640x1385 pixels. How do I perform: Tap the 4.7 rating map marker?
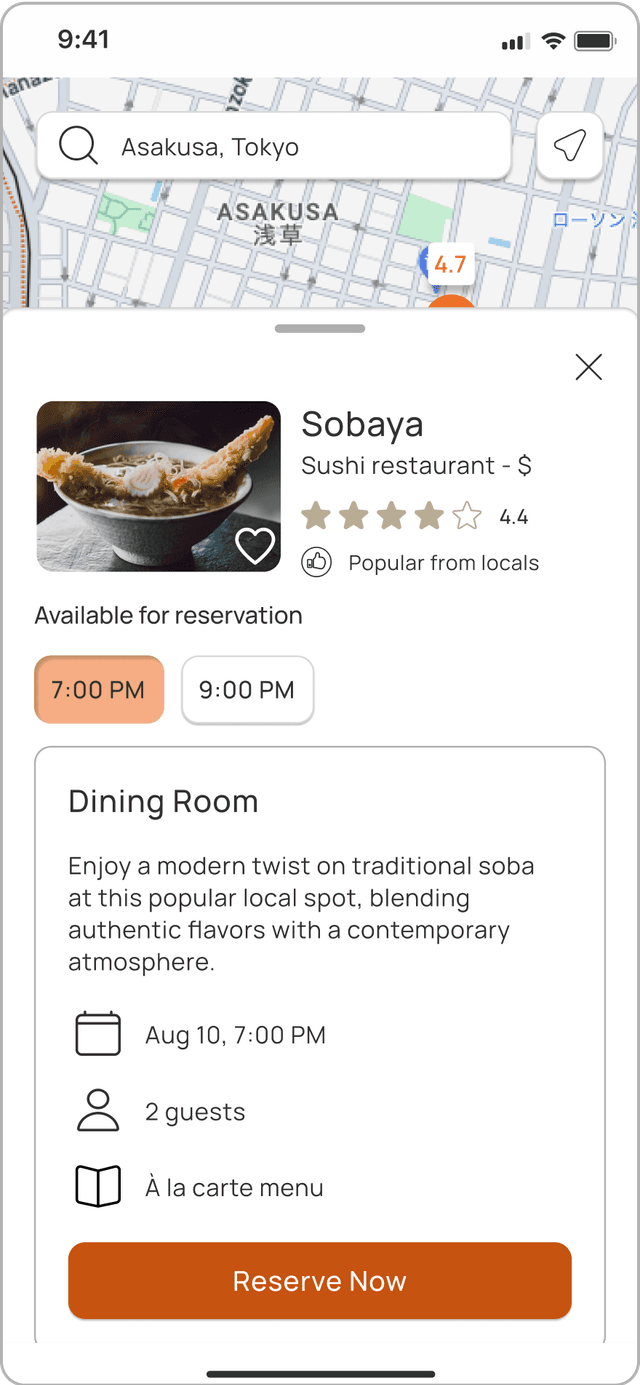click(x=450, y=265)
